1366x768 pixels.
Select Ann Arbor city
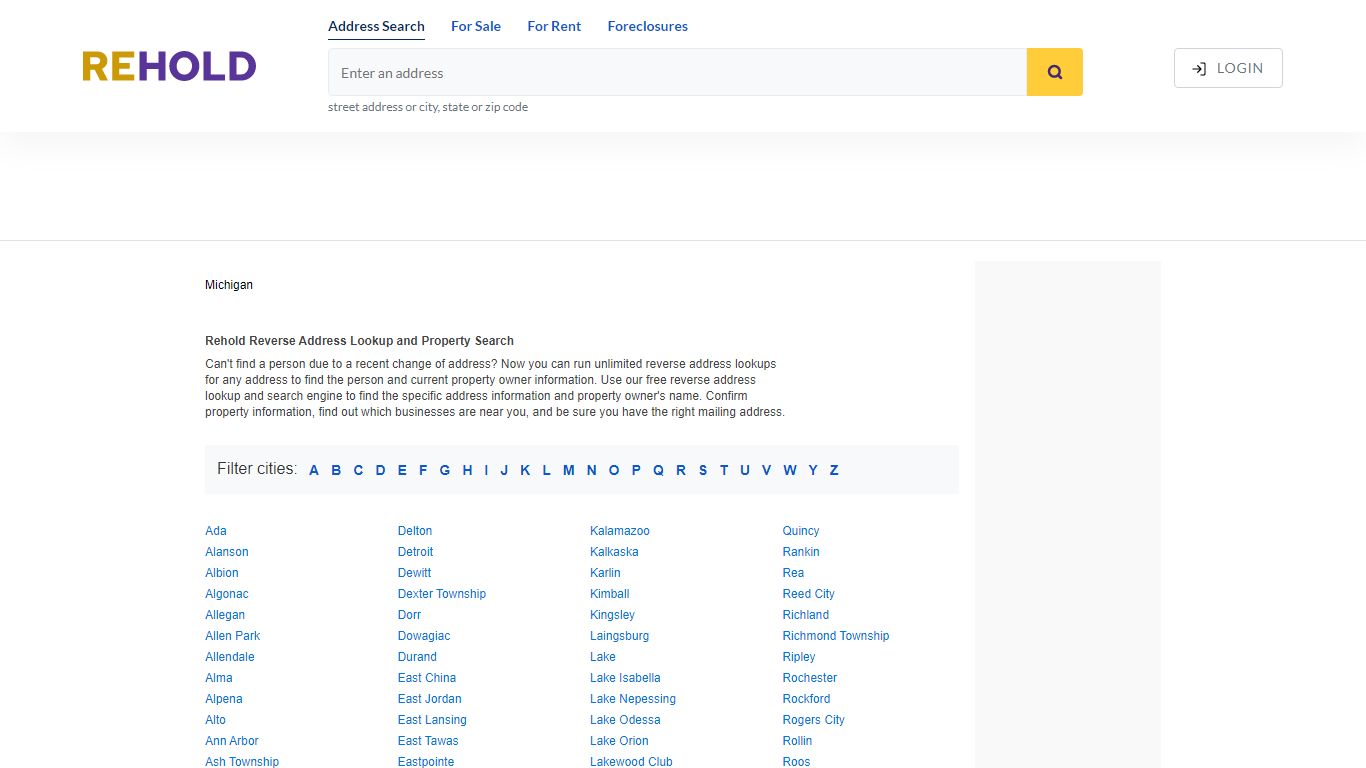tap(232, 741)
